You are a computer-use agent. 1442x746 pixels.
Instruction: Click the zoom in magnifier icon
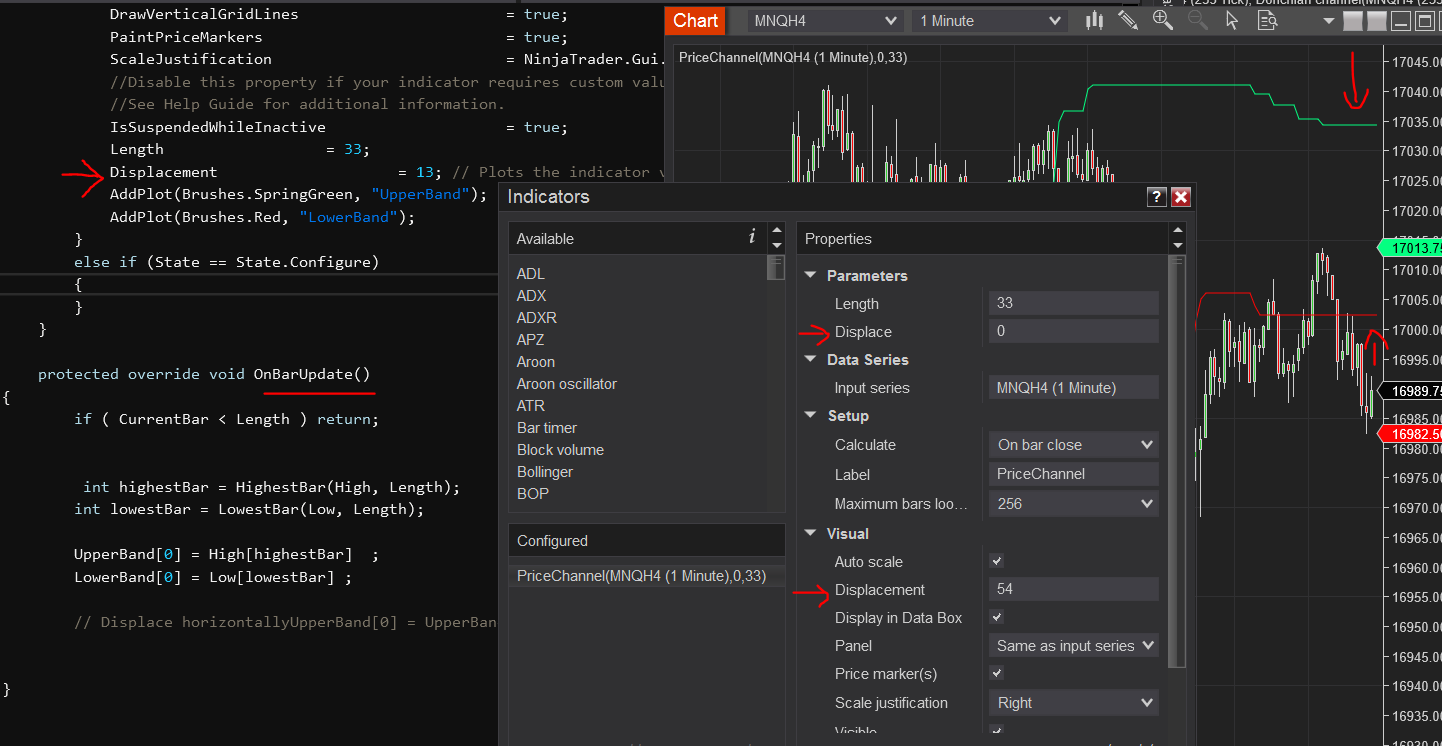click(1163, 20)
